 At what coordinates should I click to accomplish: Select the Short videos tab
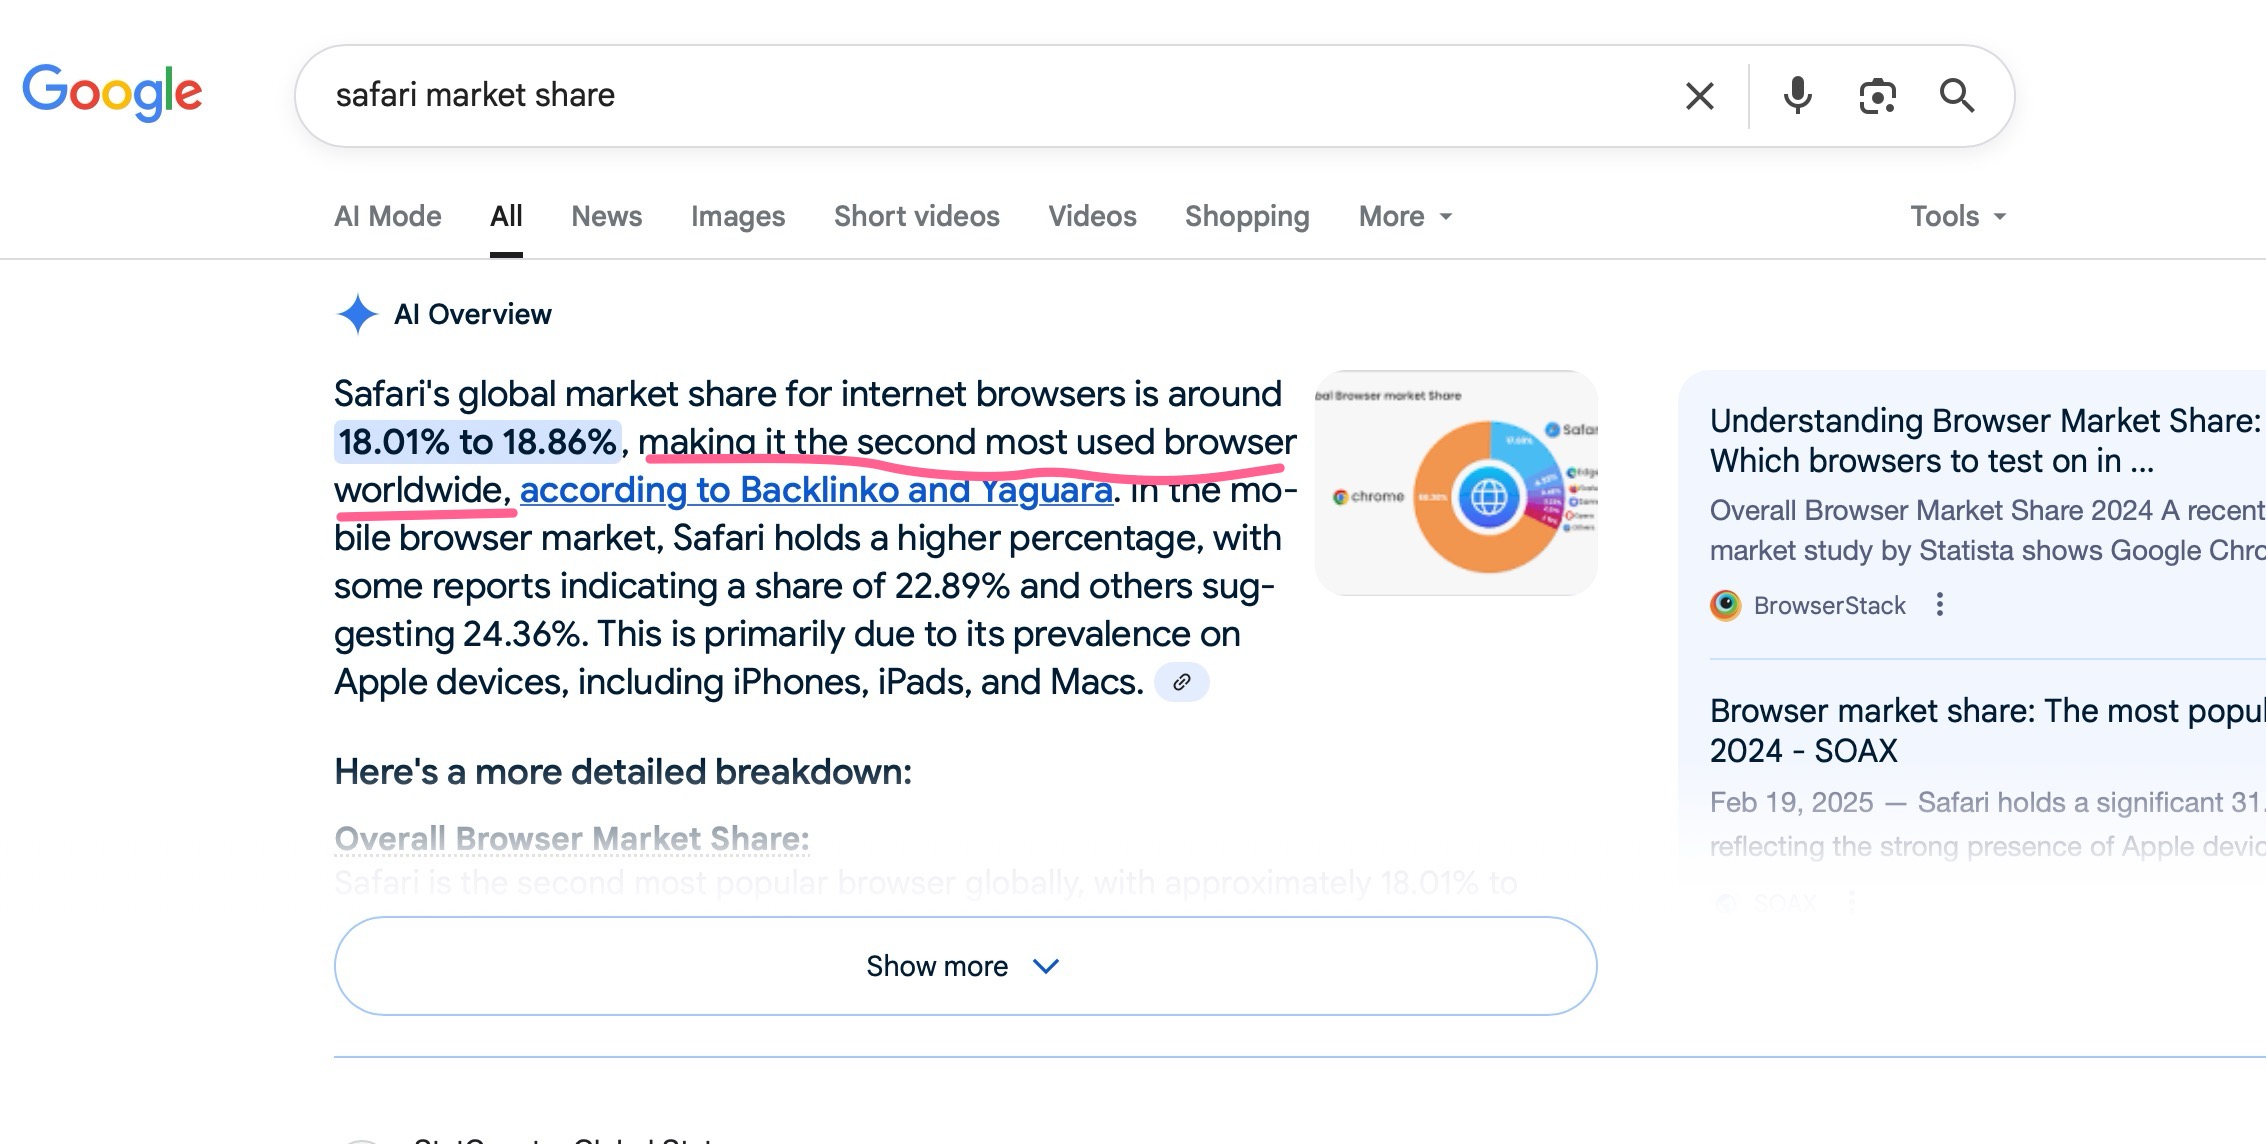916,216
